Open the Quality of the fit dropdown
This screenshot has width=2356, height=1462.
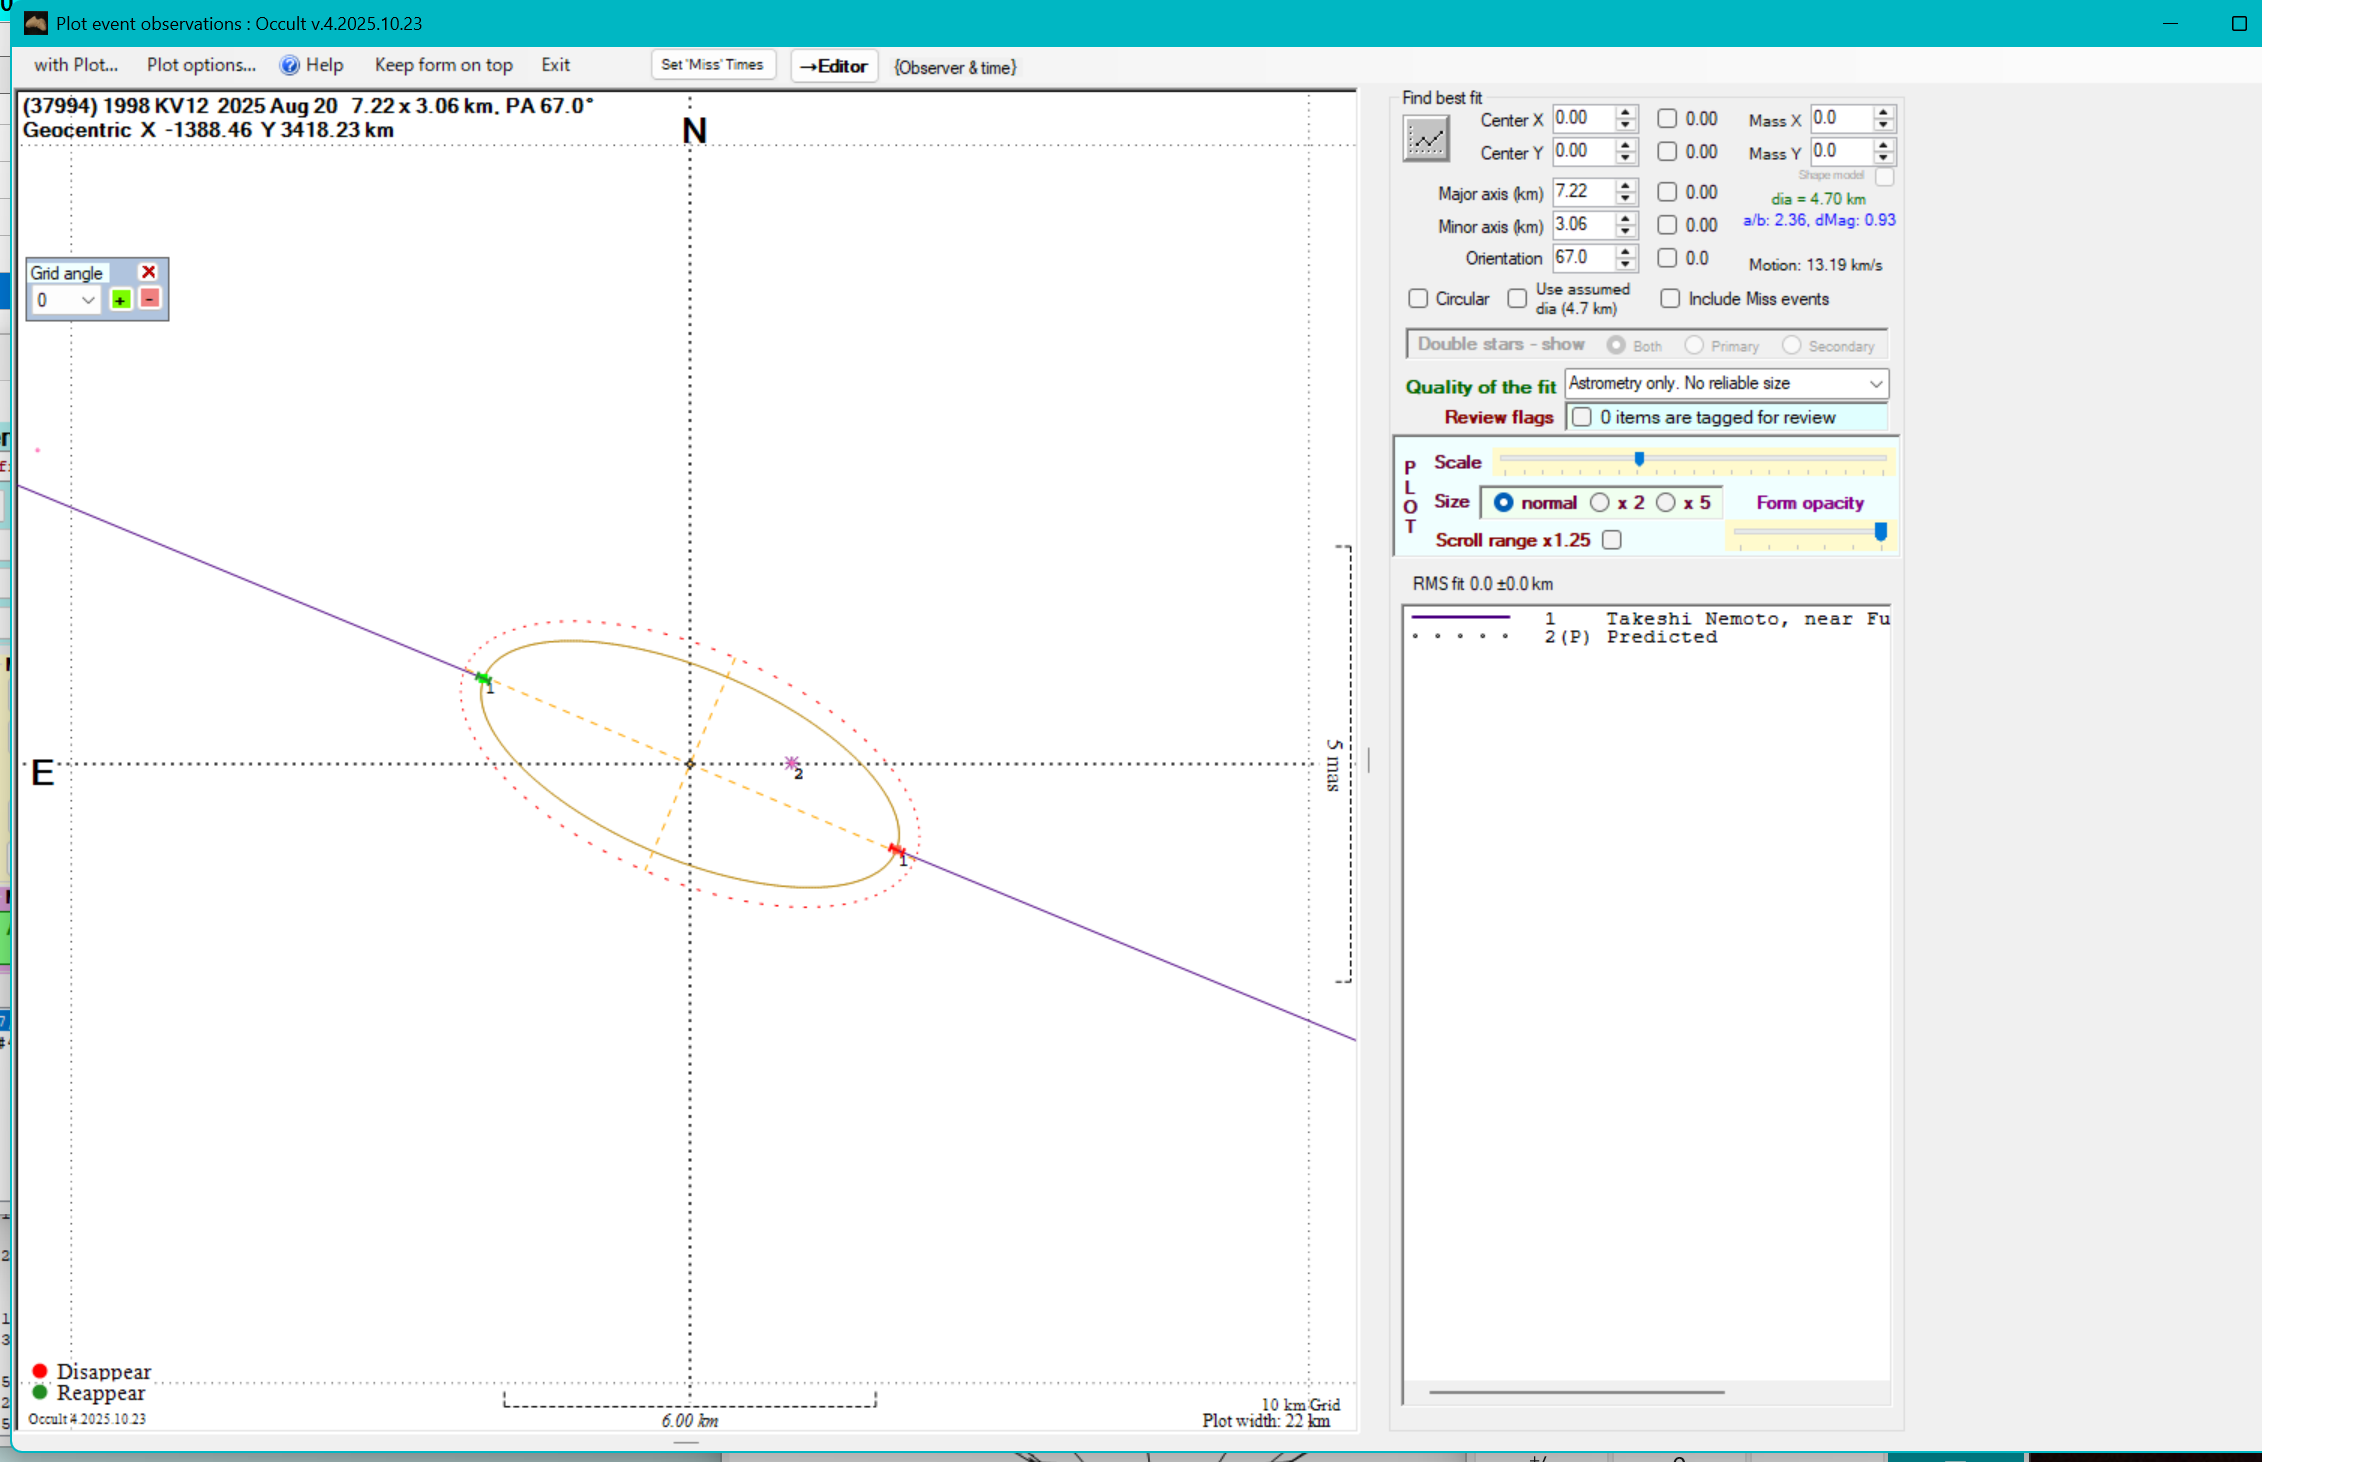click(x=1875, y=383)
